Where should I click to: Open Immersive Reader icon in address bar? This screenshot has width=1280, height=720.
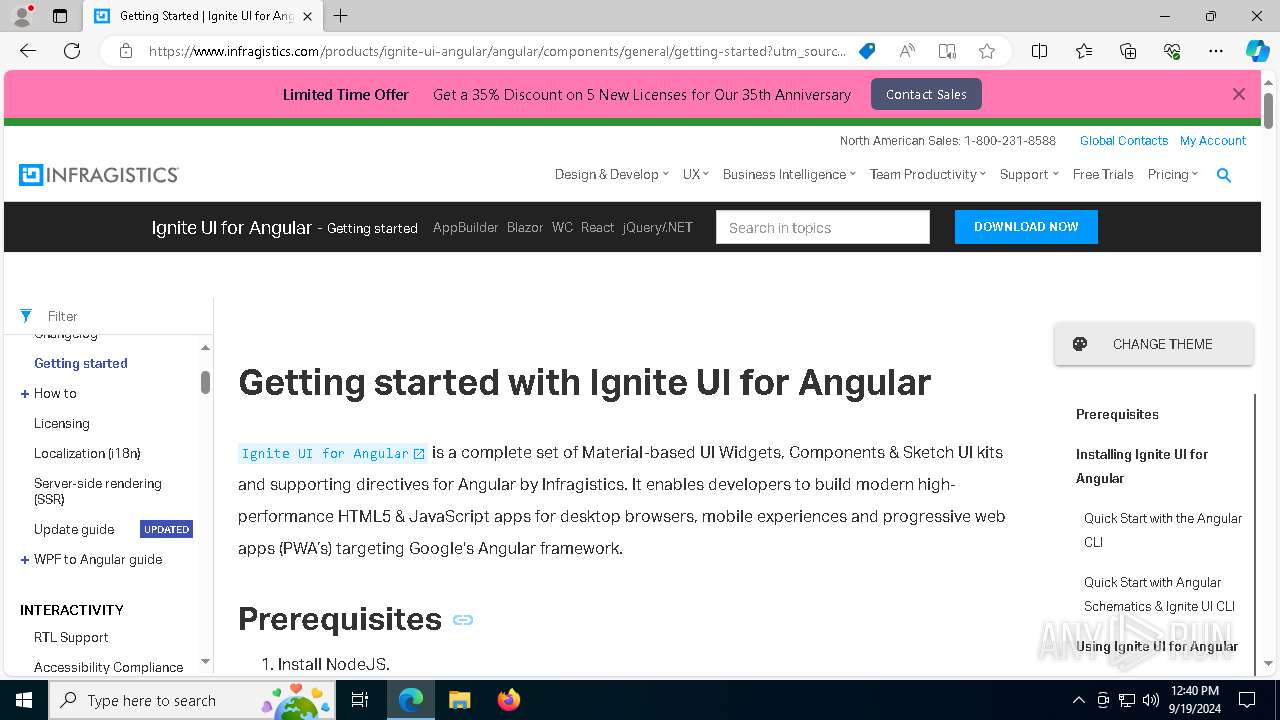pos(947,51)
